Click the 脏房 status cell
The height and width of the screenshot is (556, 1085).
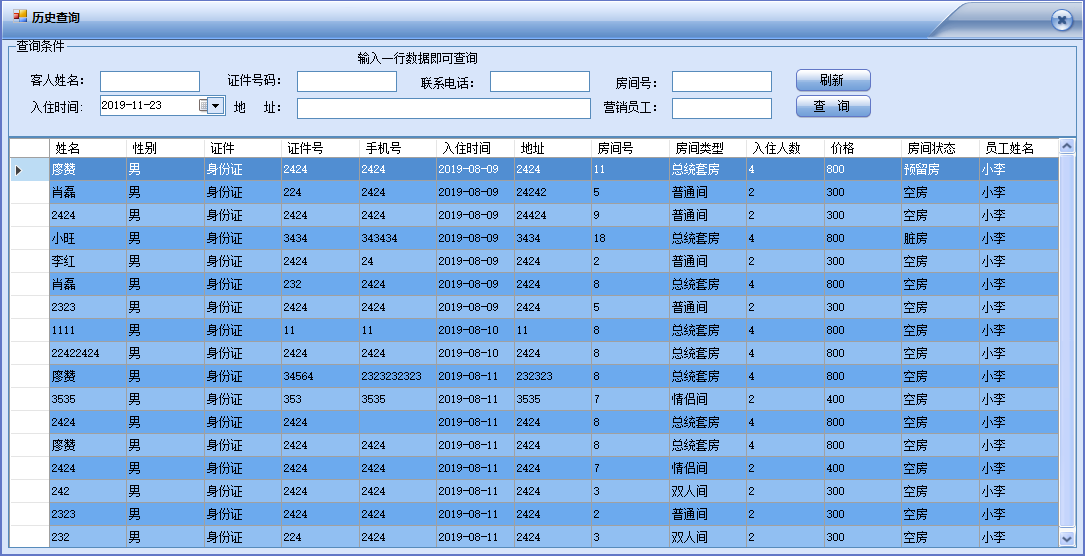pos(938,238)
